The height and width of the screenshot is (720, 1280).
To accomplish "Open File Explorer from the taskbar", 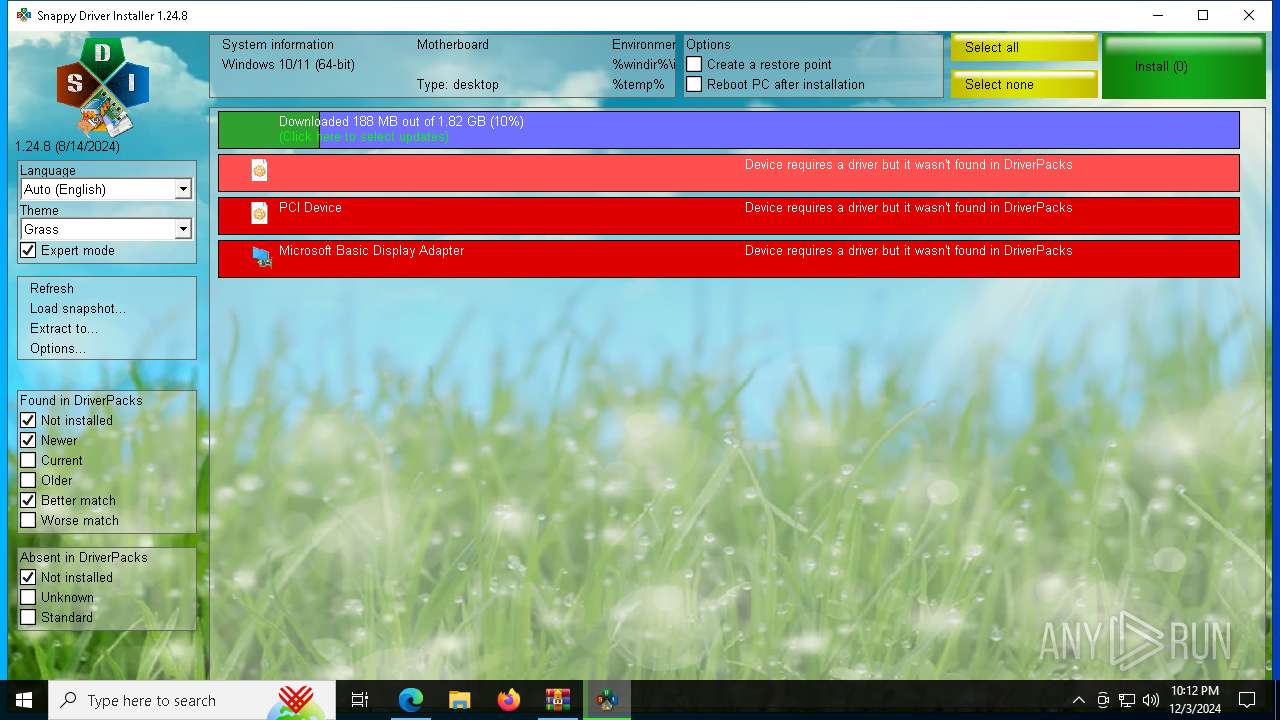I will click(x=460, y=700).
